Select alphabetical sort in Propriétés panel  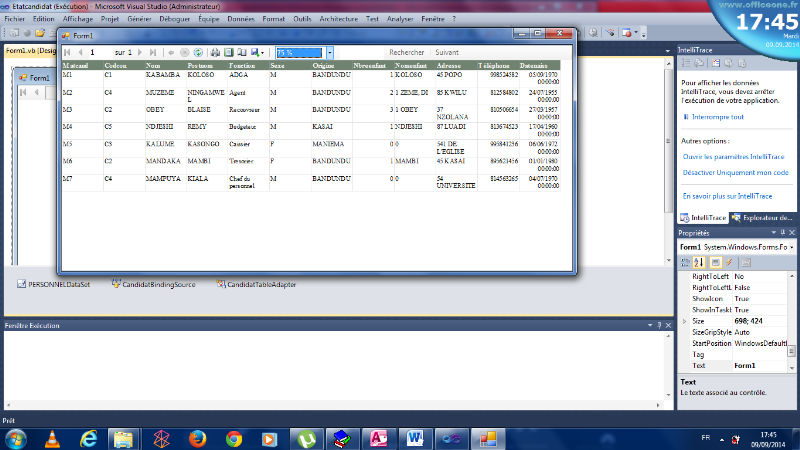pyautogui.click(x=699, y=262)
